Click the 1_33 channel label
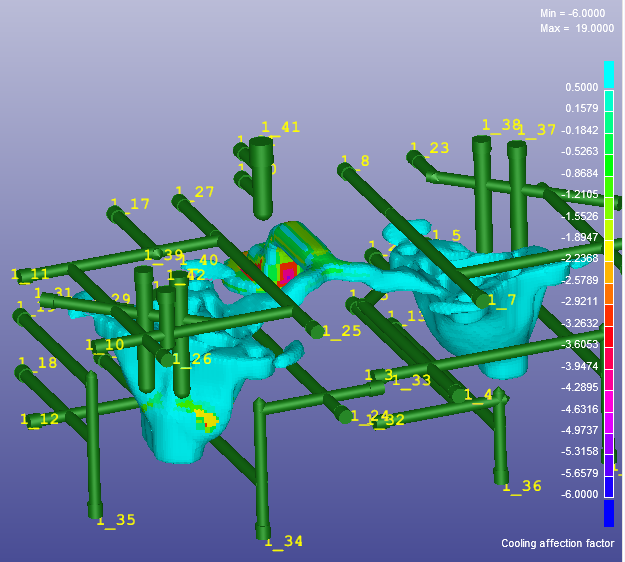The image size is (625, 562). (411, 380)
